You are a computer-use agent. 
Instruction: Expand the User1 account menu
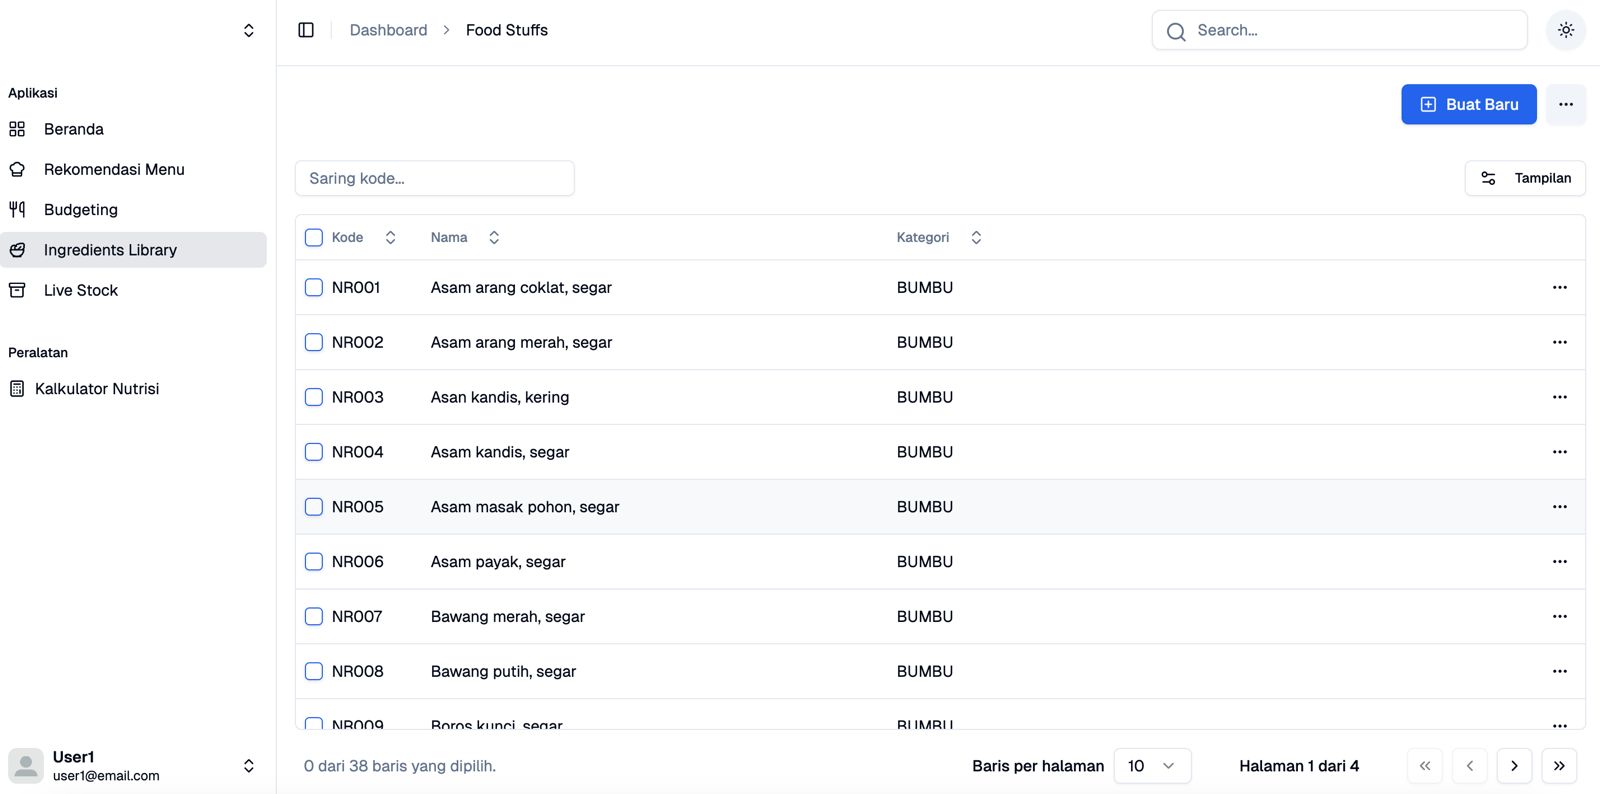tap(248, 766)
